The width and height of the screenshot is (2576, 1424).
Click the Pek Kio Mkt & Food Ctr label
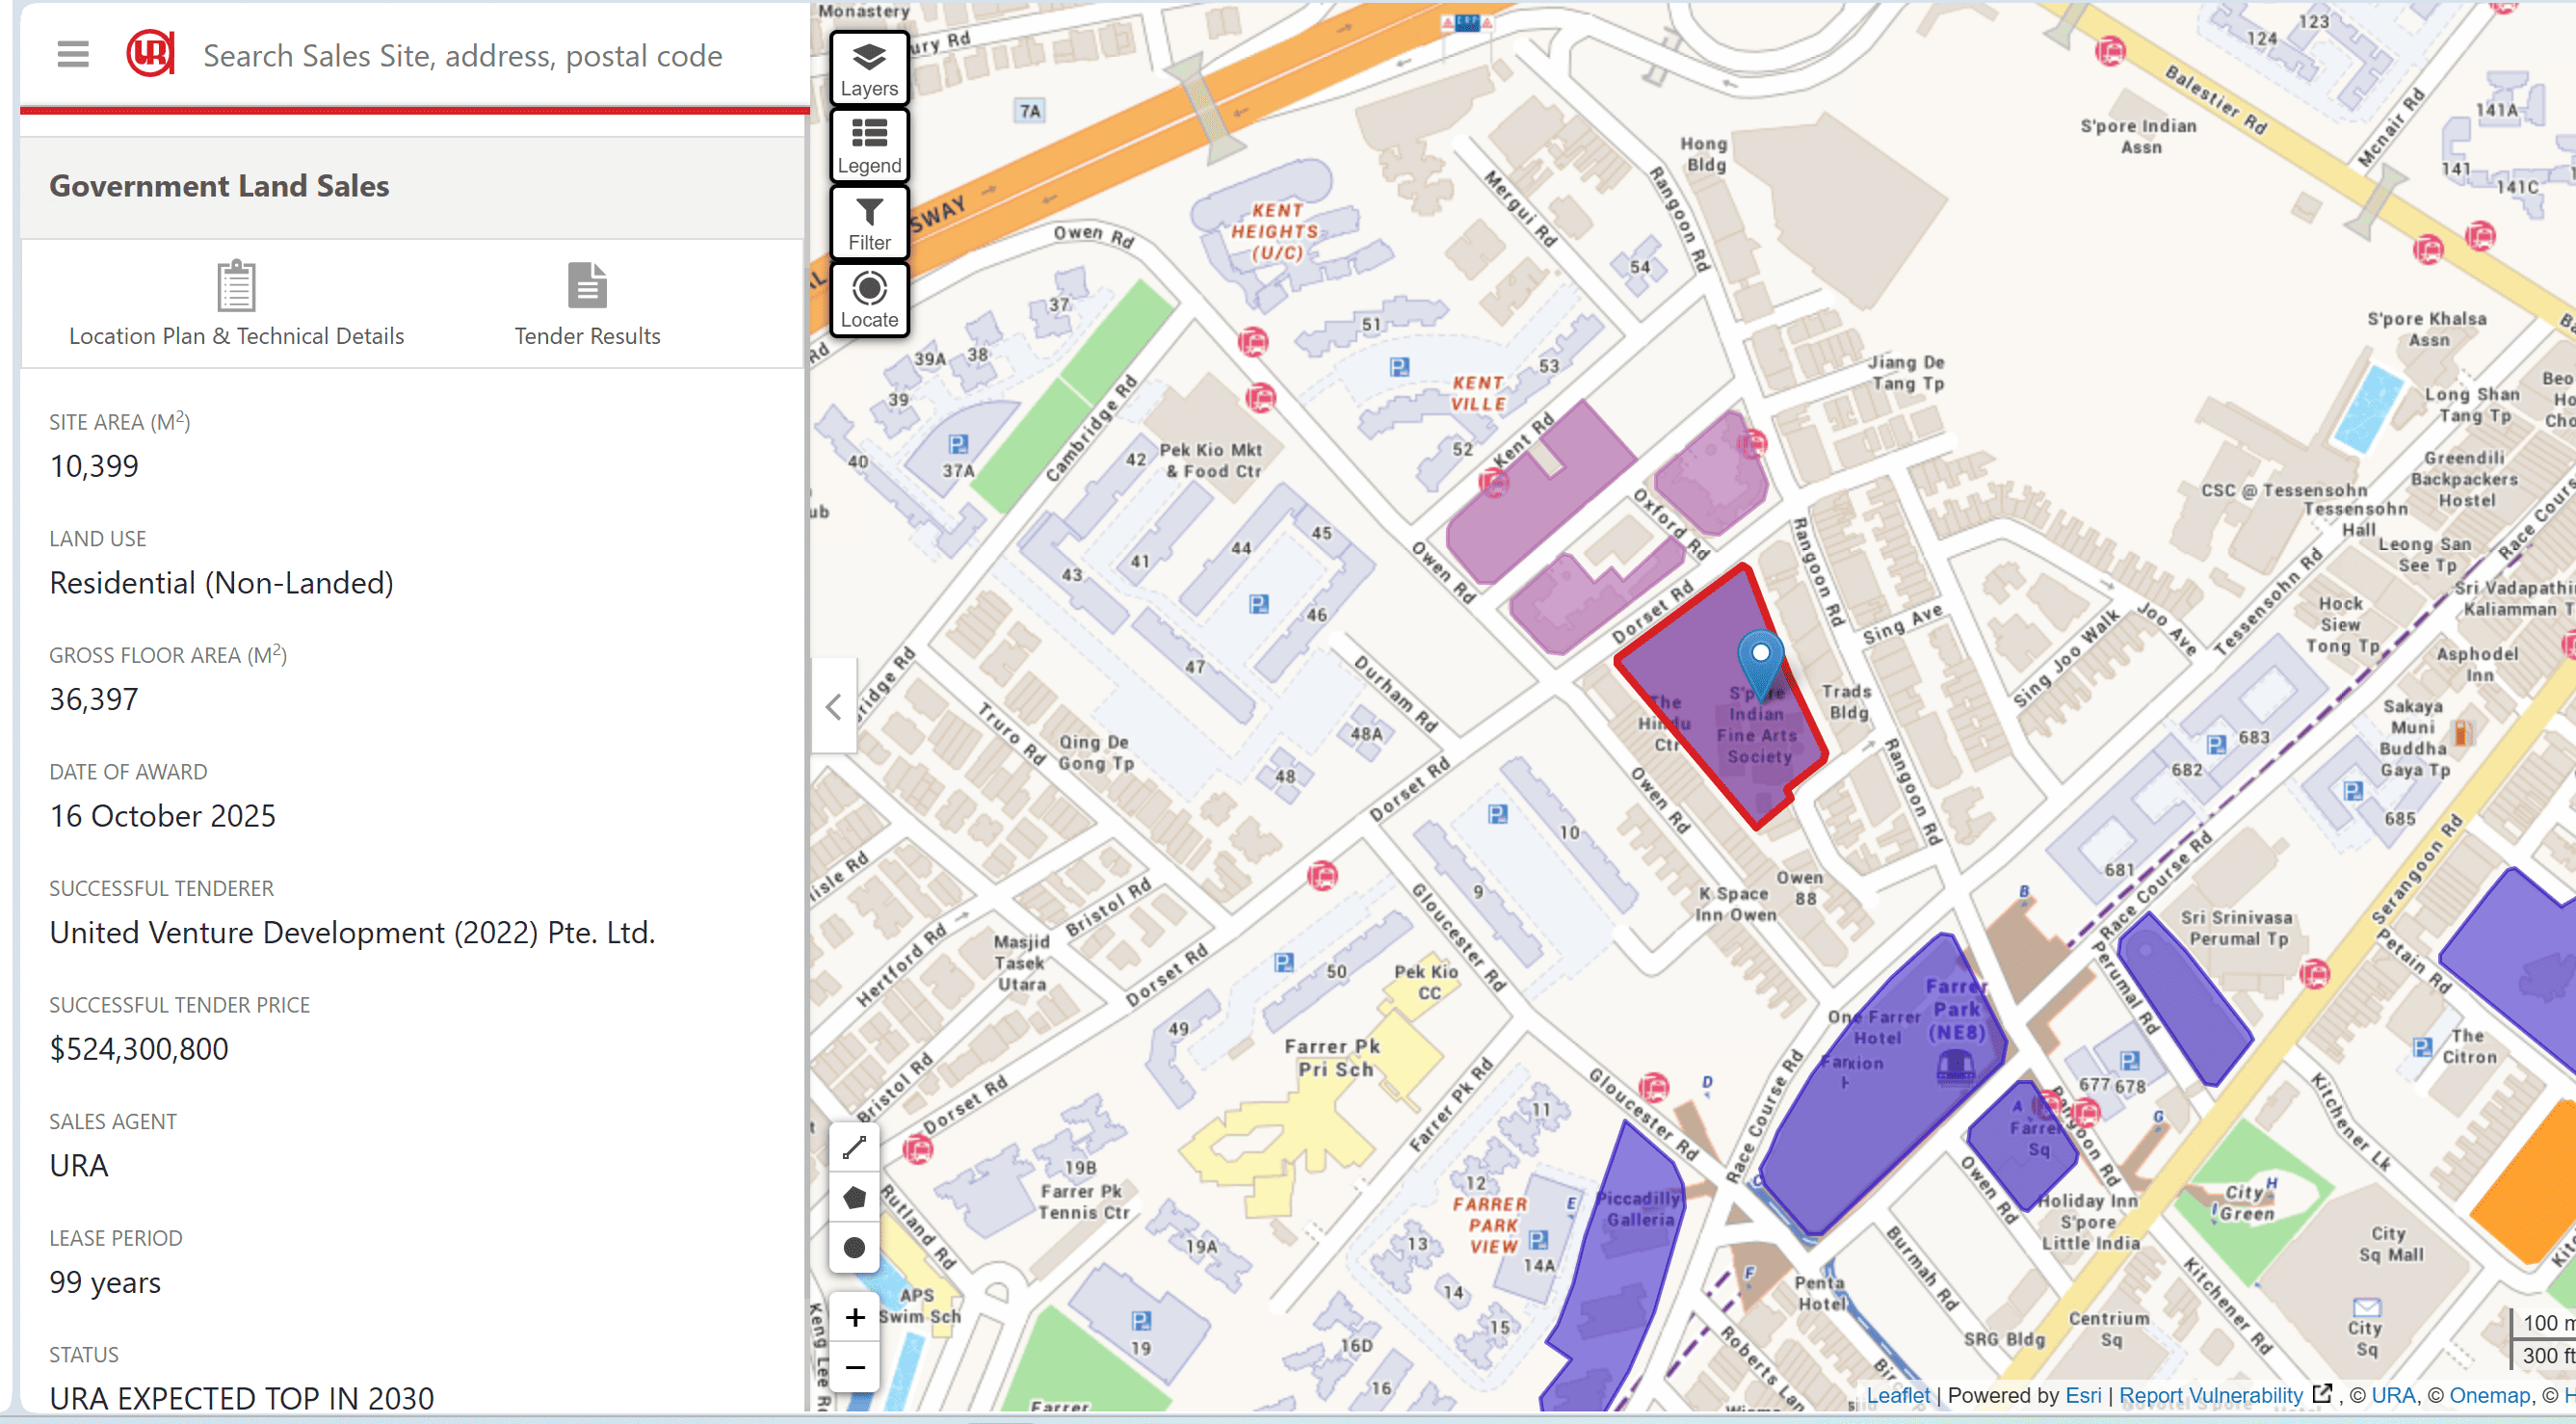click(1211, 460)
